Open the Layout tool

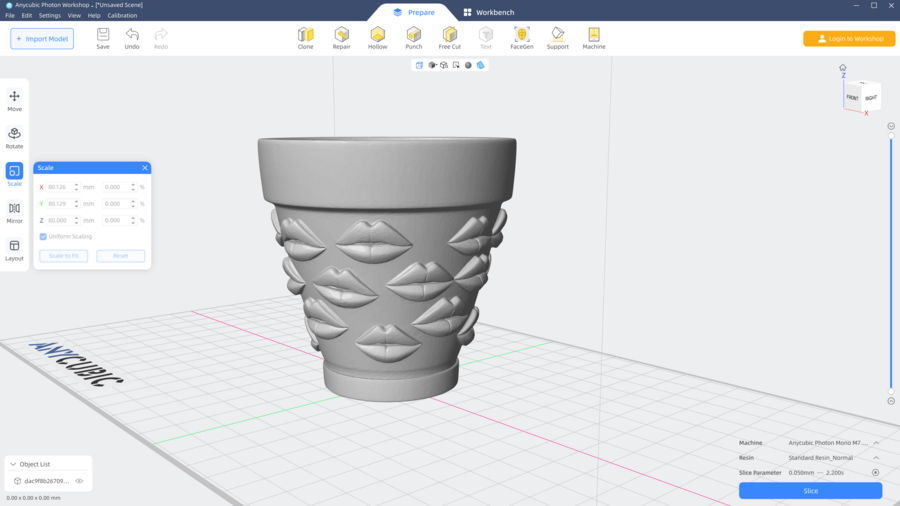click(14, 250)
